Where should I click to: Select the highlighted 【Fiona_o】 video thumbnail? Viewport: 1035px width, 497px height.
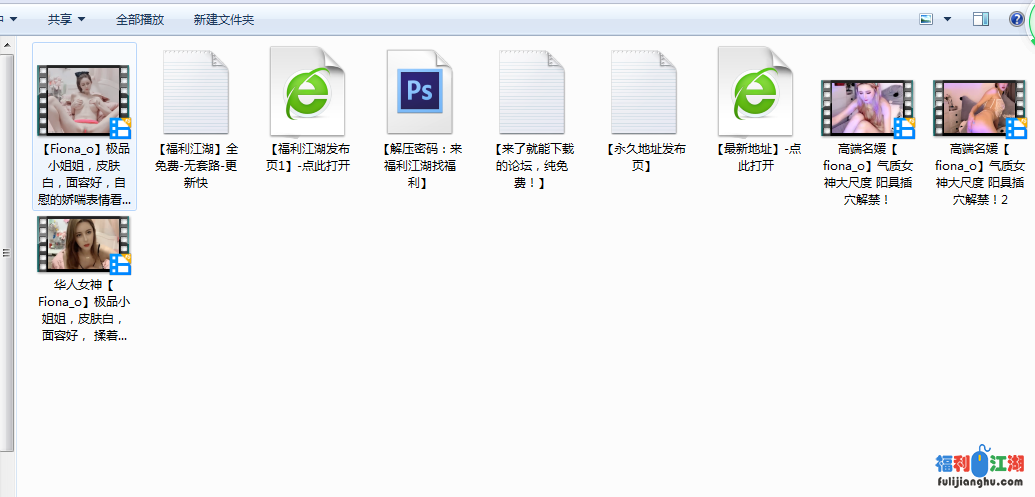(x=84, y=100)
